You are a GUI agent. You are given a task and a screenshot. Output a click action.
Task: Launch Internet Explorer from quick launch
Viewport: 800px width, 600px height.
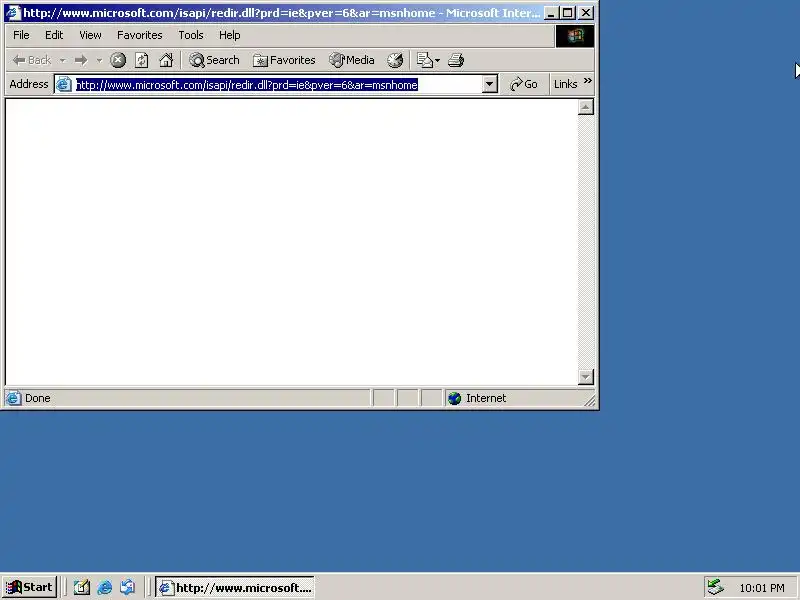coord(105,588)
